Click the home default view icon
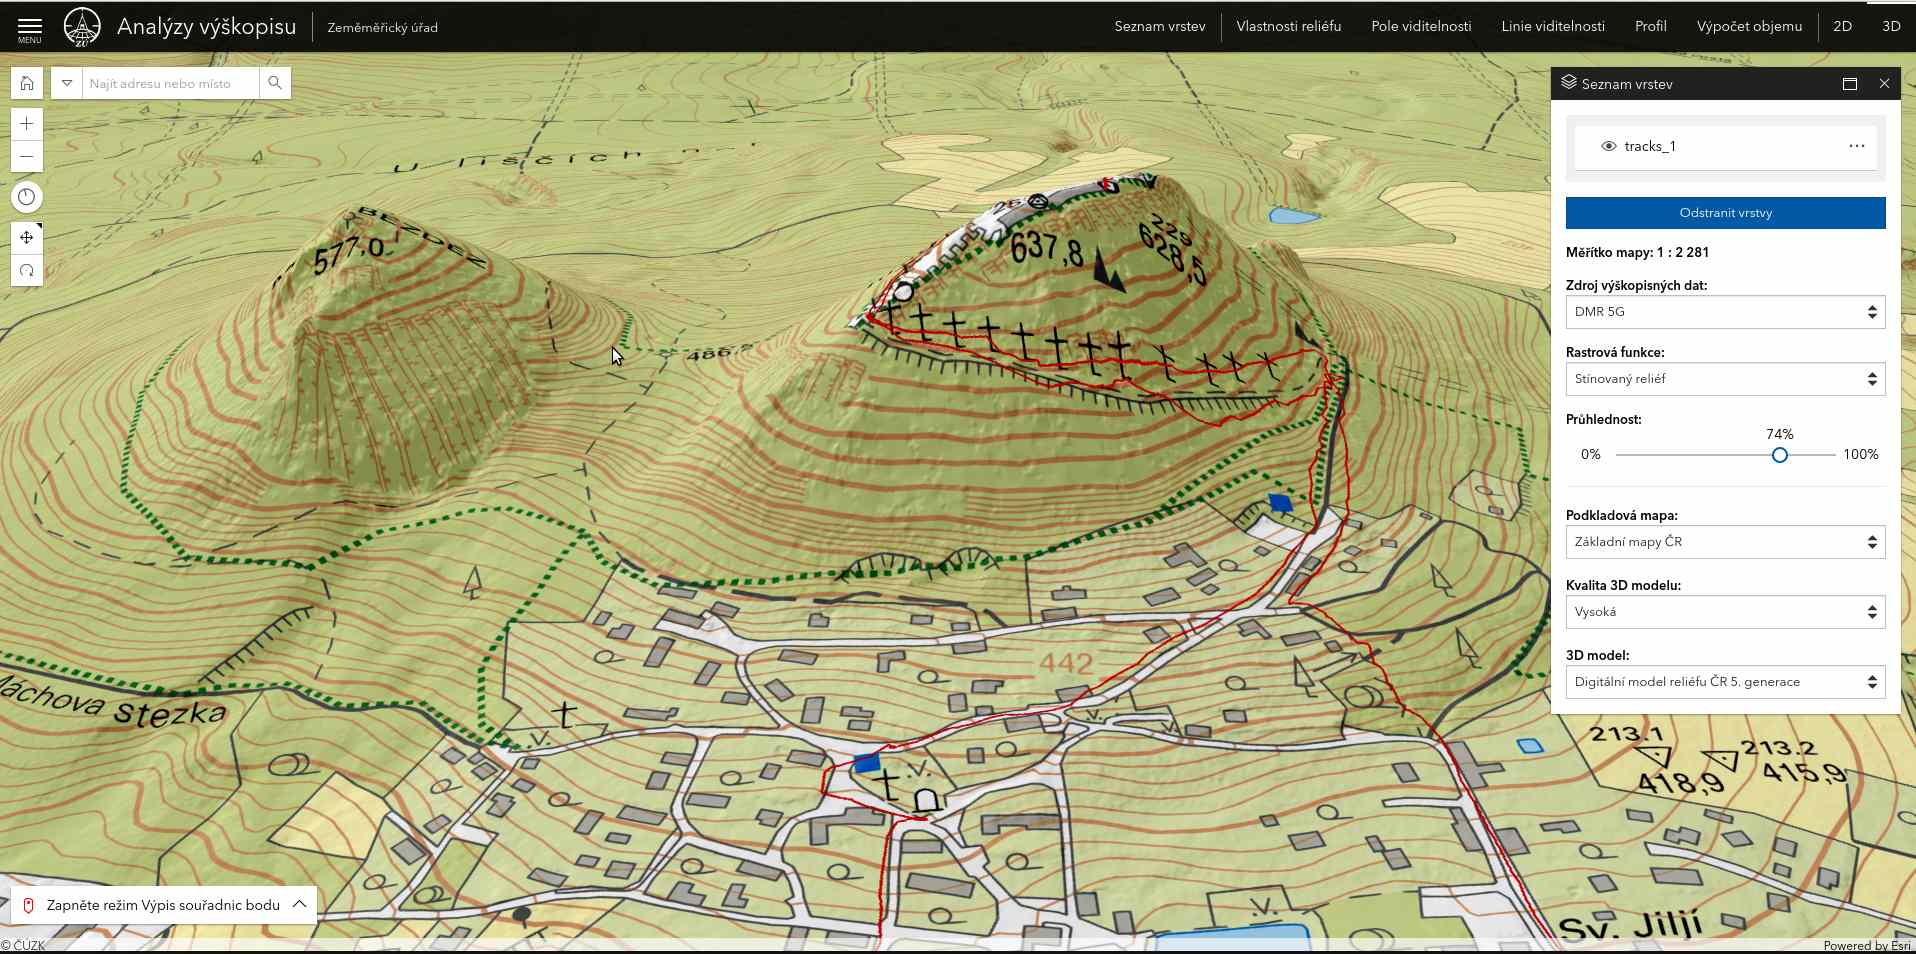The width and height of the screenshot is (1916, 954). (x=27, y=83)
